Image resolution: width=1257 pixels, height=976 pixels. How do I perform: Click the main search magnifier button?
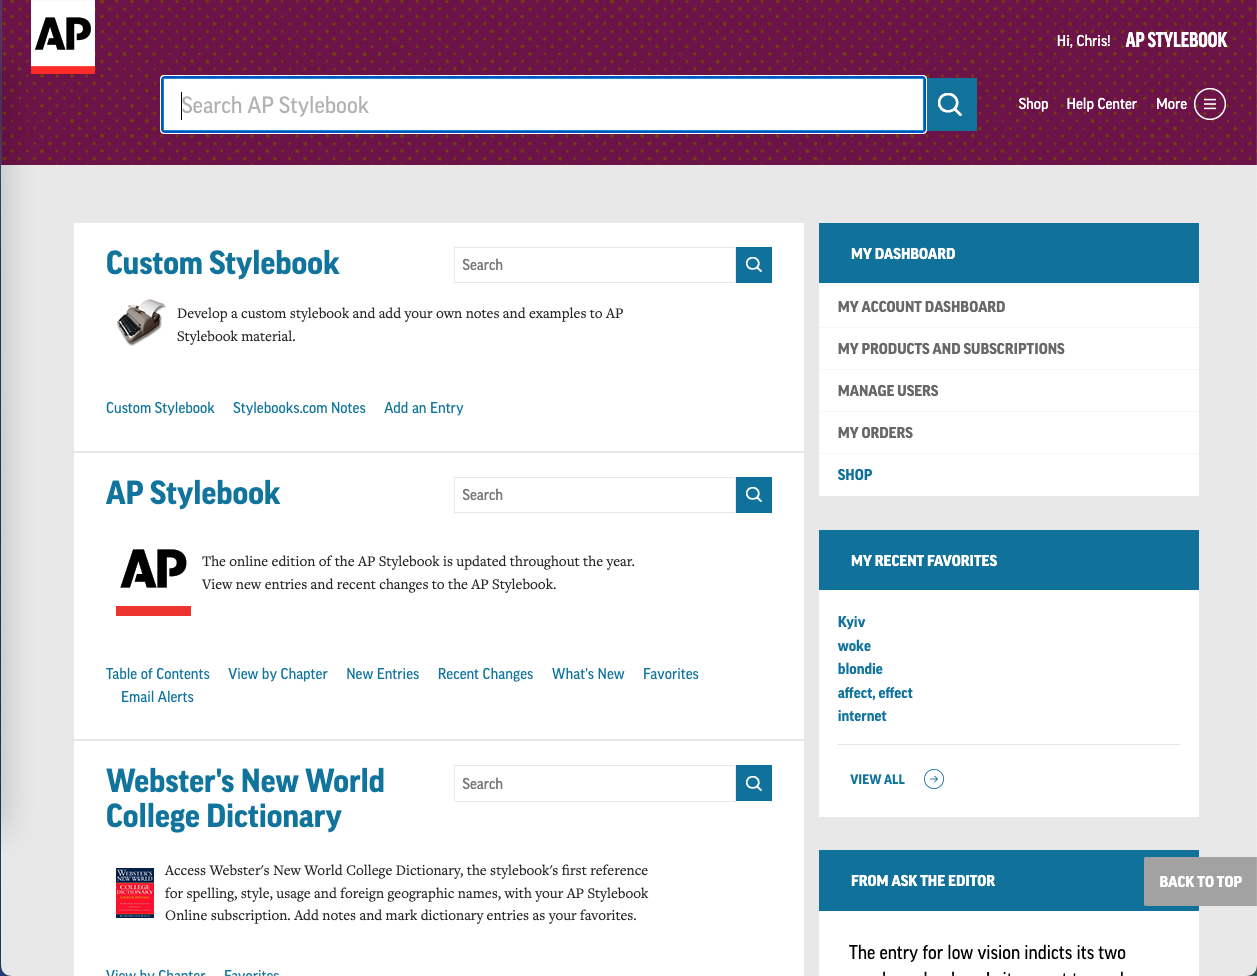coord(950,104)
